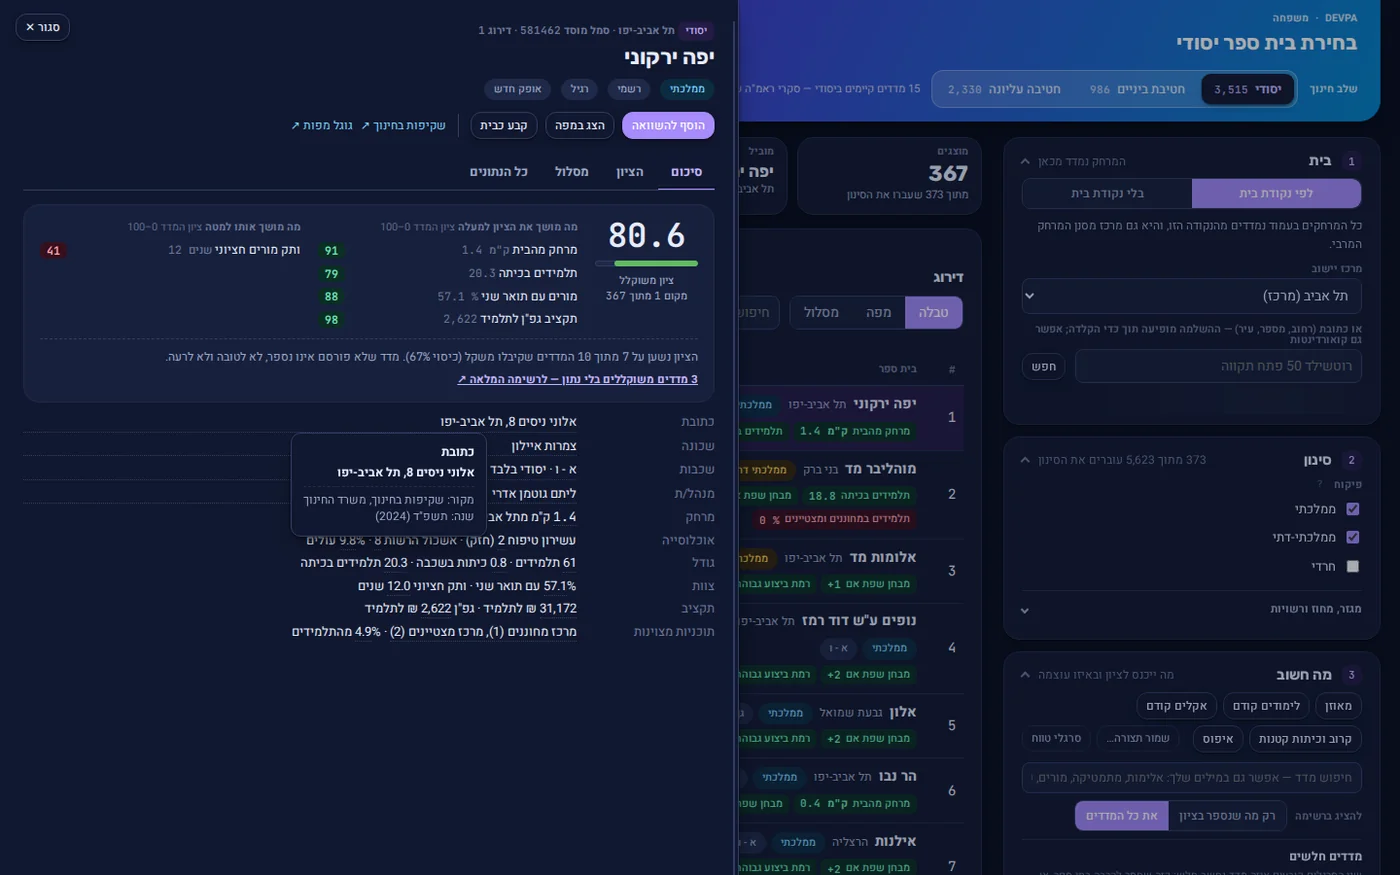
Task: Select the חטיבת ביניים stage tab
Action: pyautogui.click(x=1137, y=89)
